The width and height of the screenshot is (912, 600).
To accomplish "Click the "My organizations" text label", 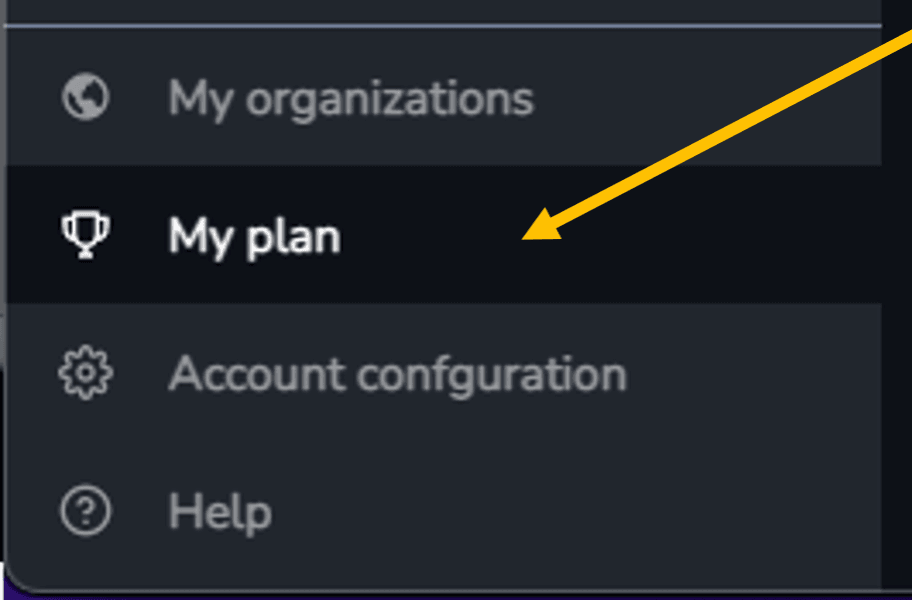I will pos(351,100).
